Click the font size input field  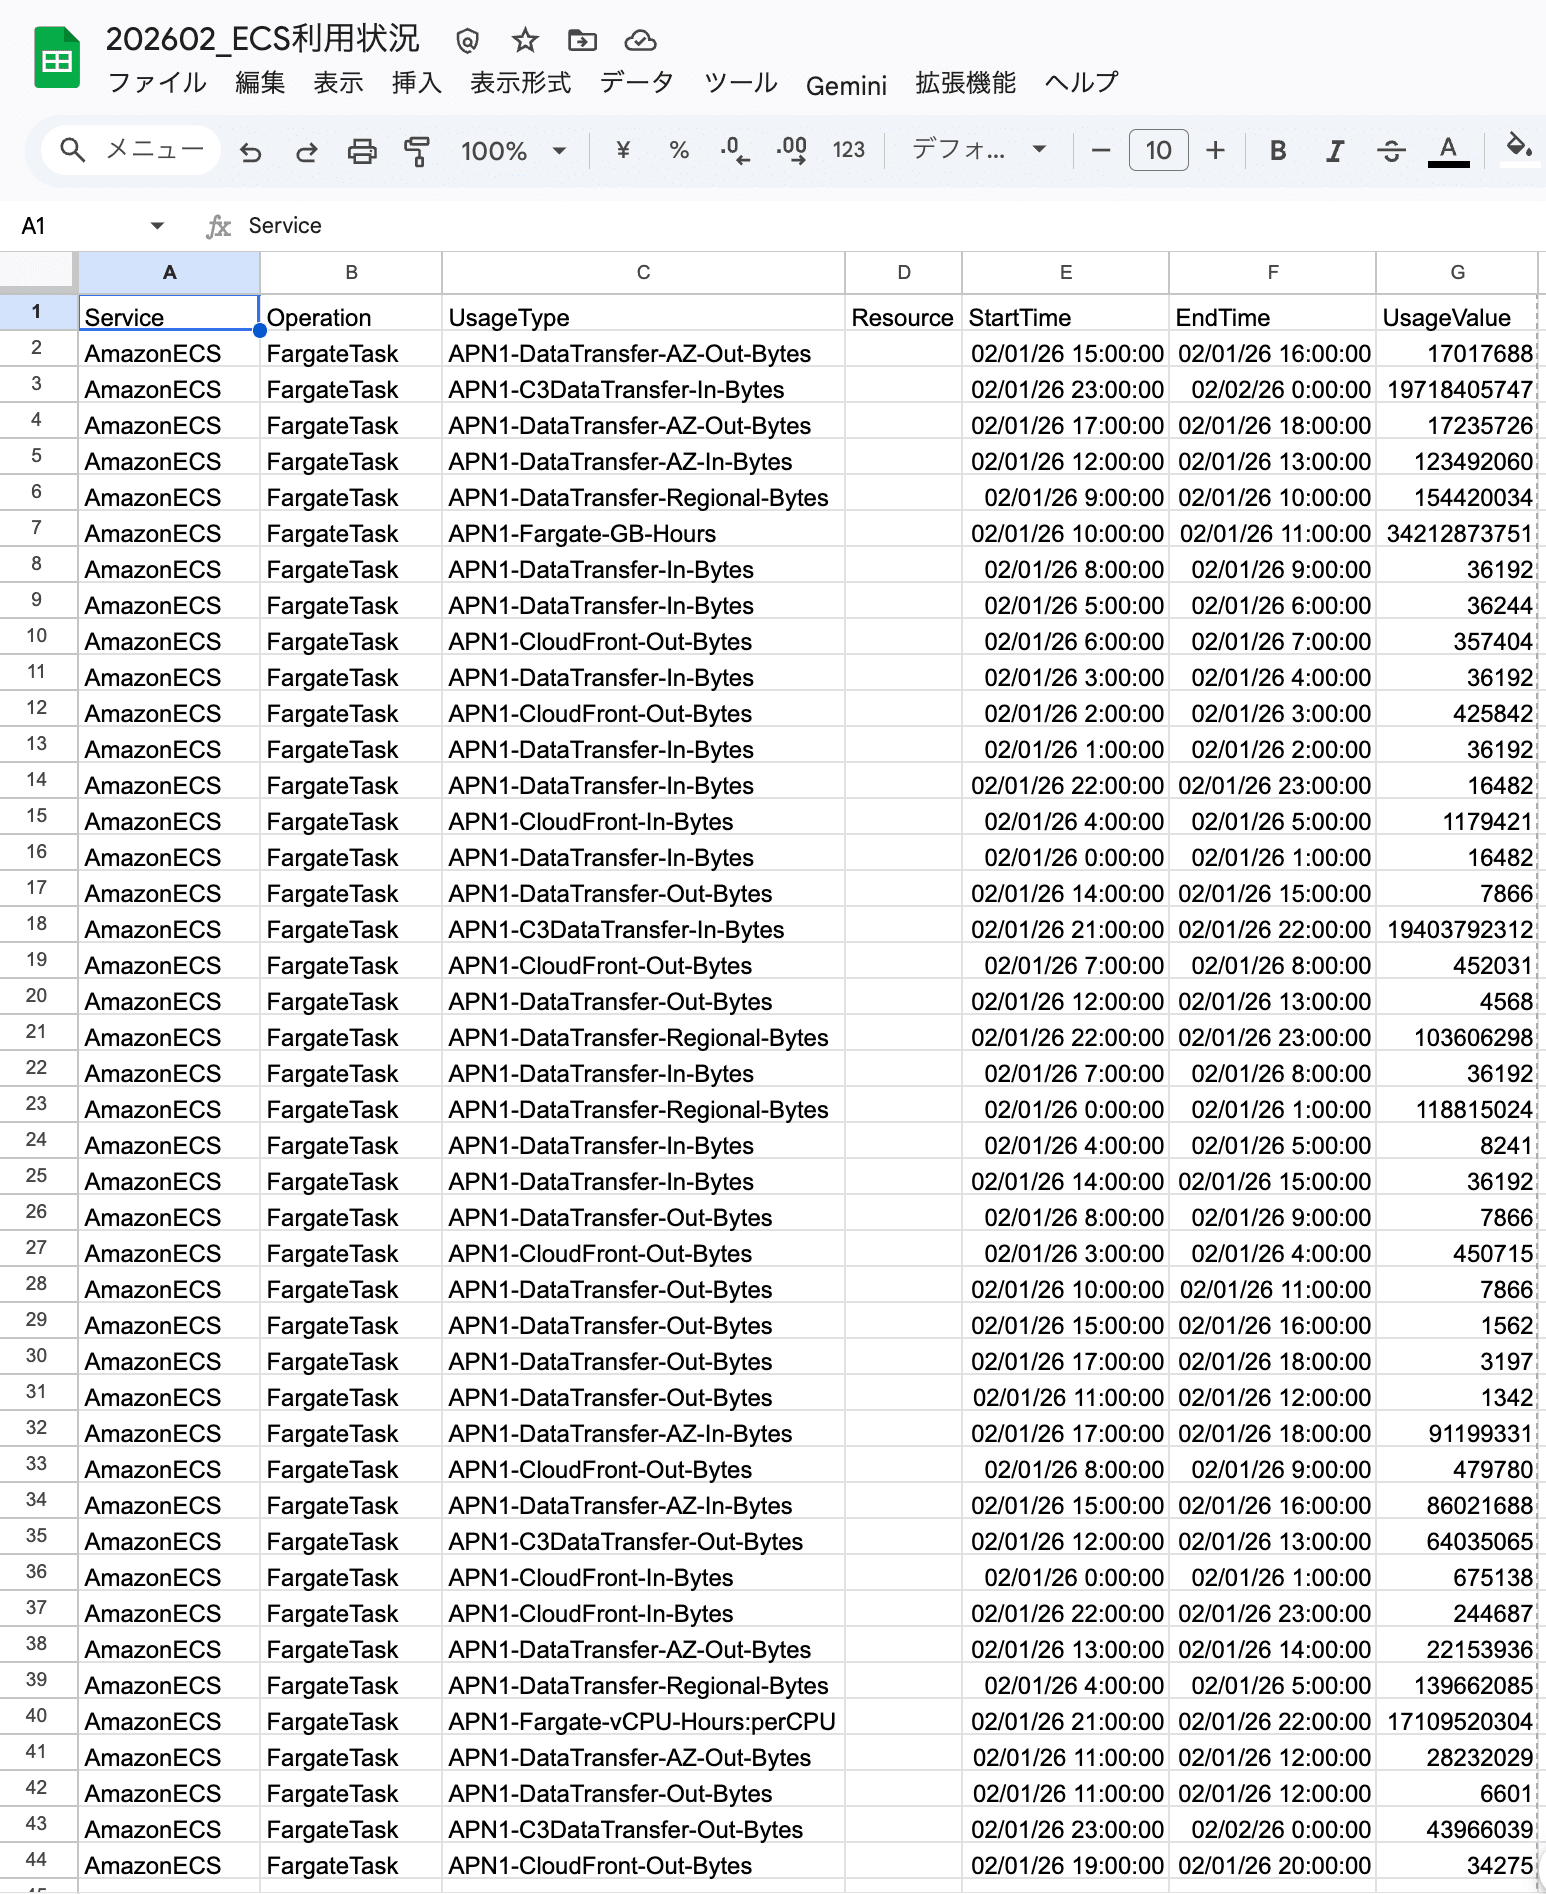tap(1158, 151)
